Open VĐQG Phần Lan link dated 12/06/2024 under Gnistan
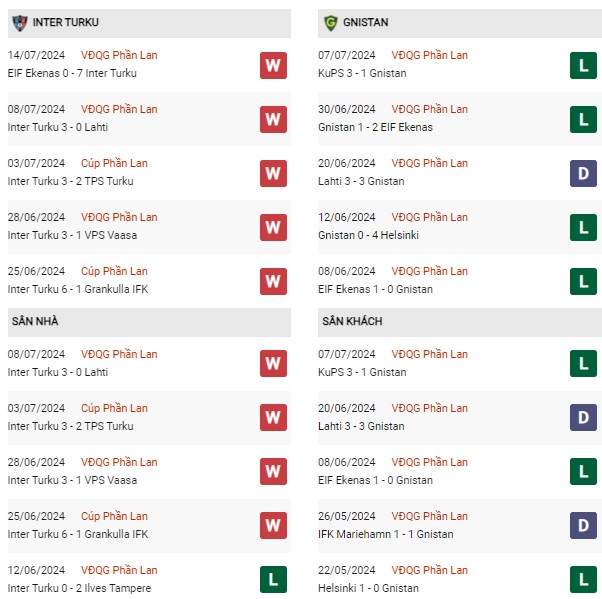The height and width of the screenshot is (599, 602). [x=429, y=217]
